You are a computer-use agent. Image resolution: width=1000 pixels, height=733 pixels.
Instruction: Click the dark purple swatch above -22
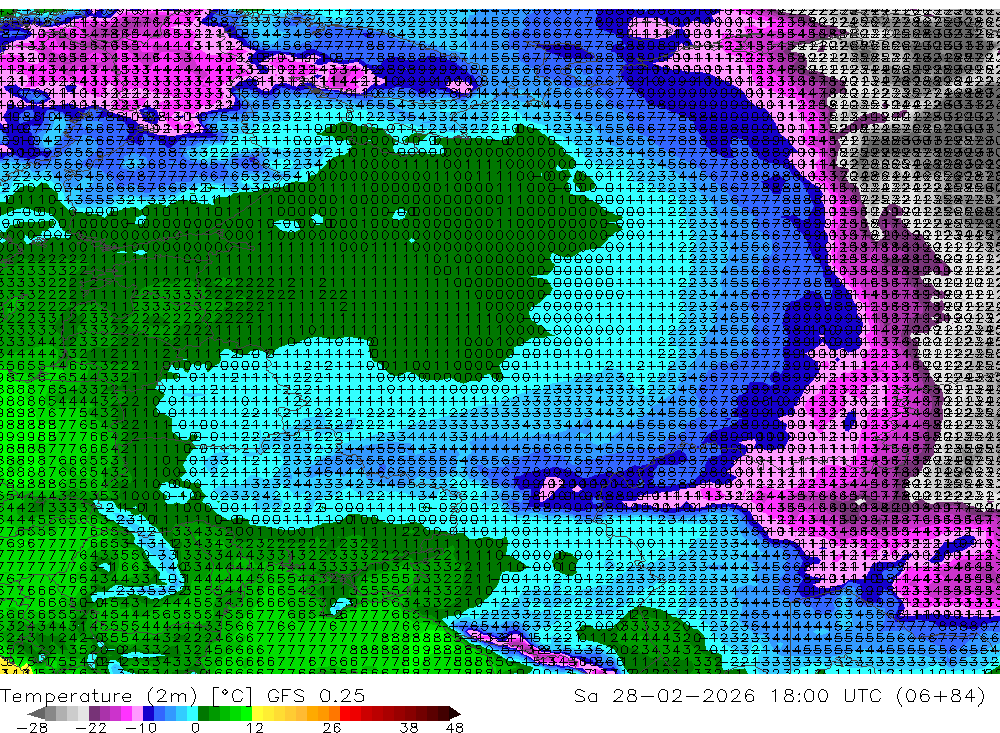94,713
